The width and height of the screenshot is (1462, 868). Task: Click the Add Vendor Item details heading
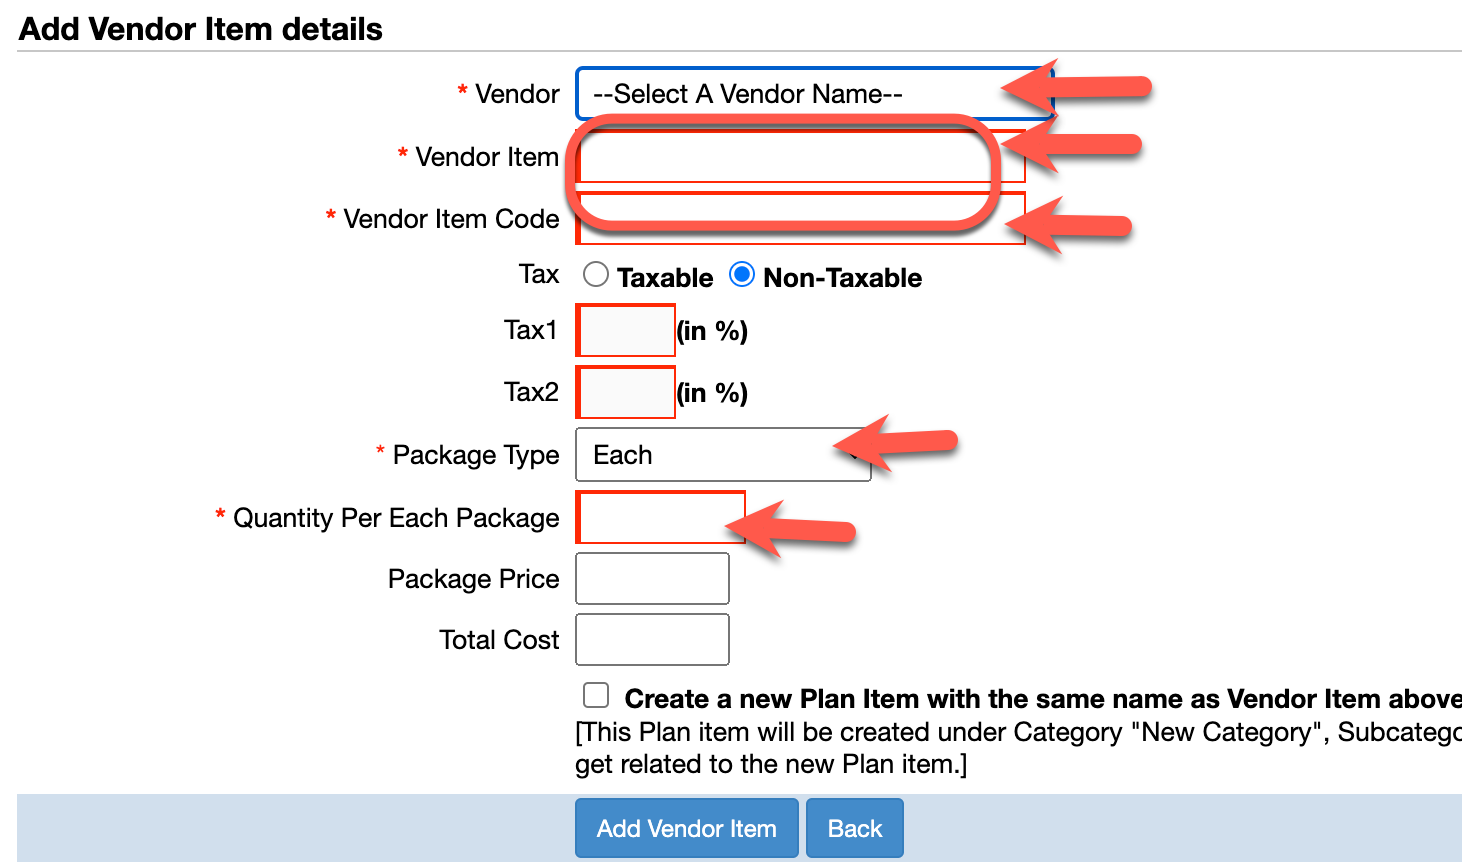[201, 29]
